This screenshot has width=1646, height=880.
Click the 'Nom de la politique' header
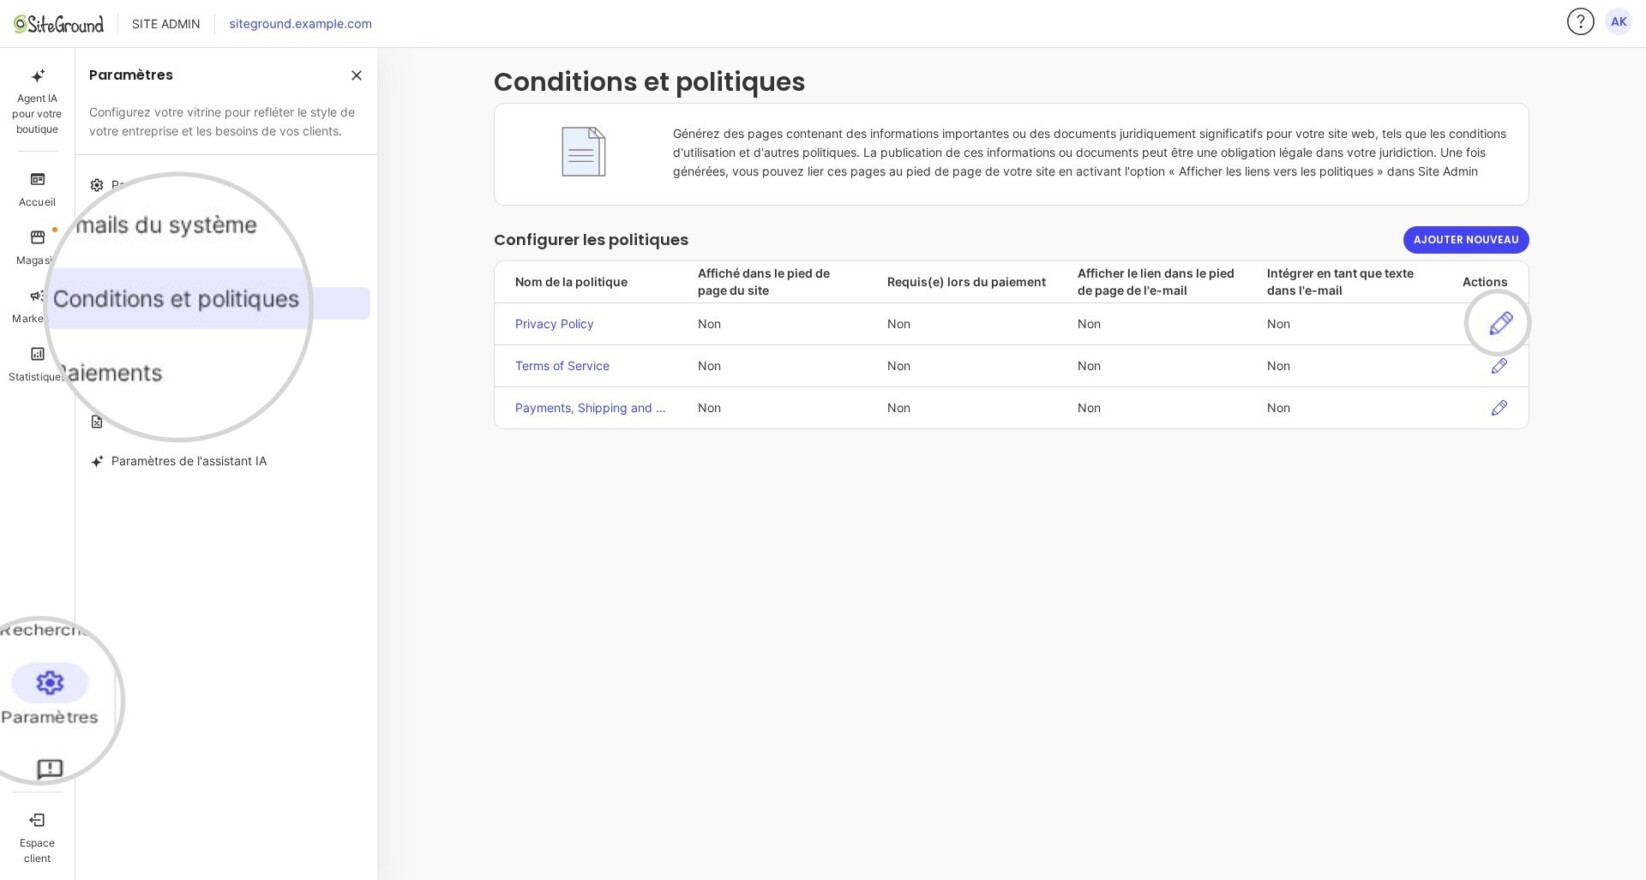click(x=571, y=282)
